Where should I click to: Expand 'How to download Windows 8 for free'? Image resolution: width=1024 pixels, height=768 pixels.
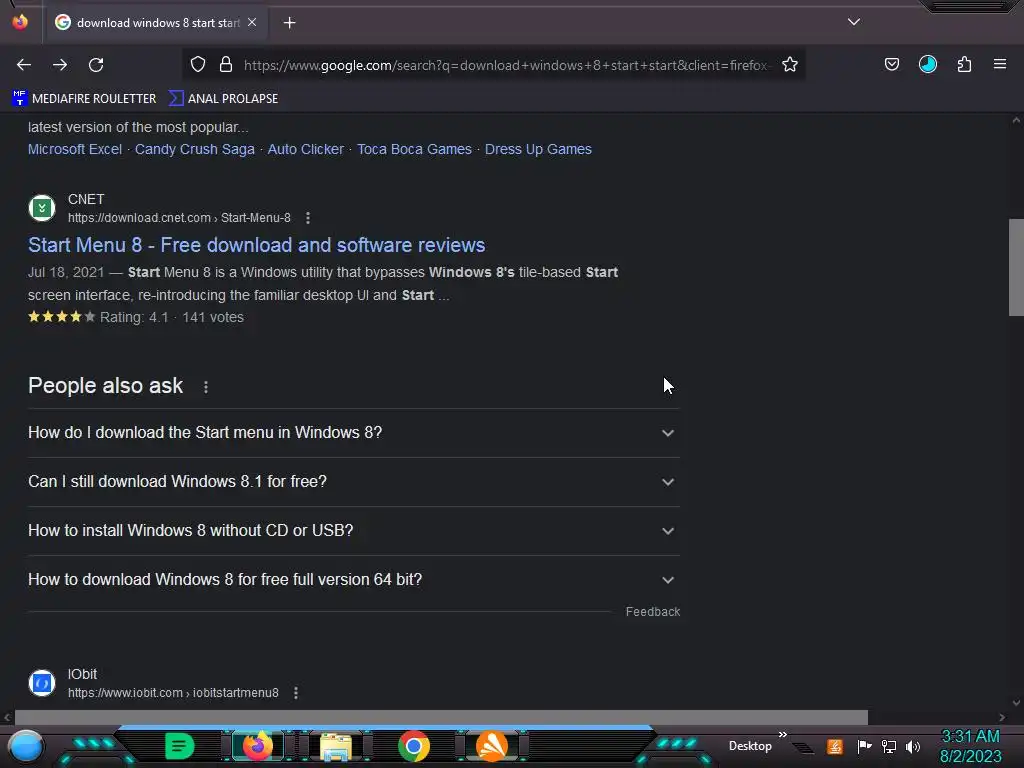(354, 580)
